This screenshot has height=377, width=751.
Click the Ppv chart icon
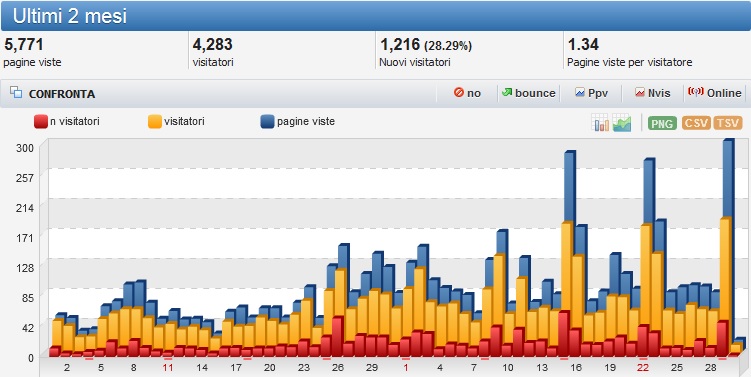[580, 93]
